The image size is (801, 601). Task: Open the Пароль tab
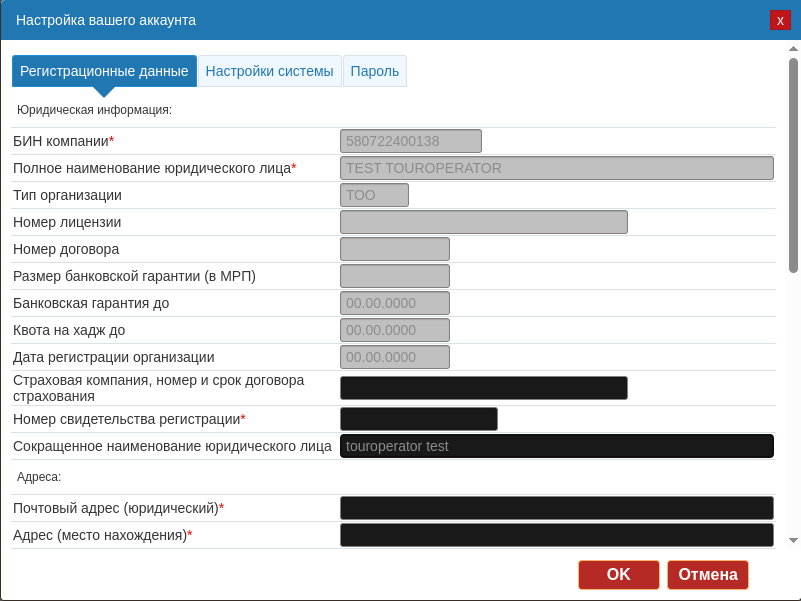click(x=375, y=71)
